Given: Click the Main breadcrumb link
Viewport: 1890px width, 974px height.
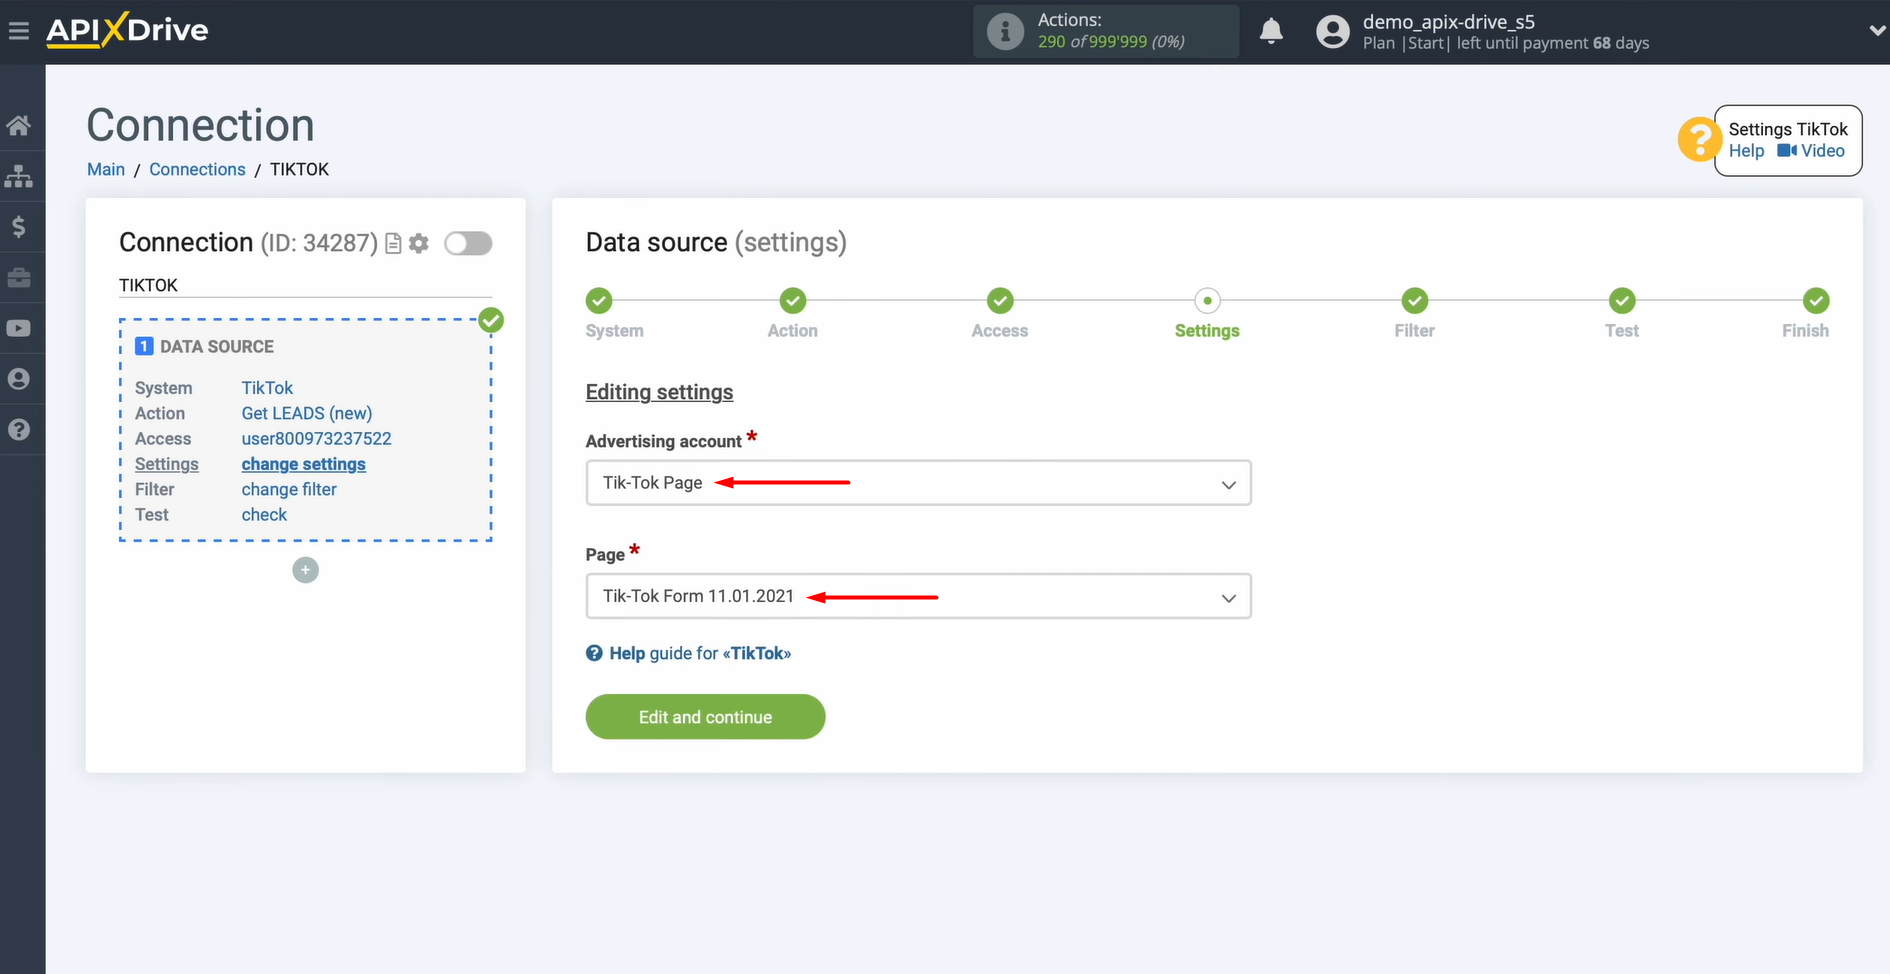Looking at the screenshot, I should point(106,170).
